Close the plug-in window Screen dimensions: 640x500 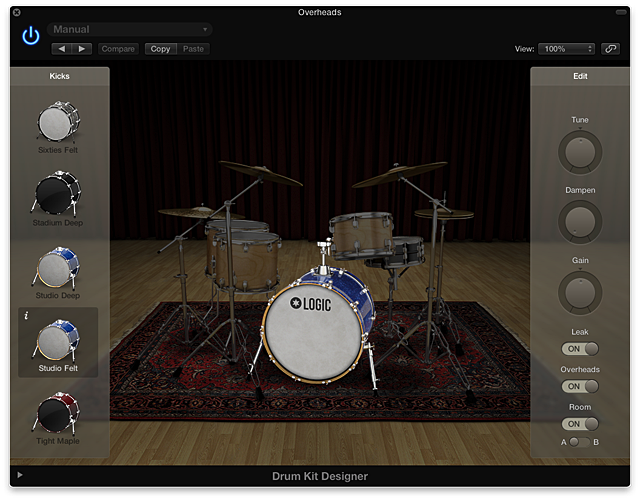(x=17, y=12)
